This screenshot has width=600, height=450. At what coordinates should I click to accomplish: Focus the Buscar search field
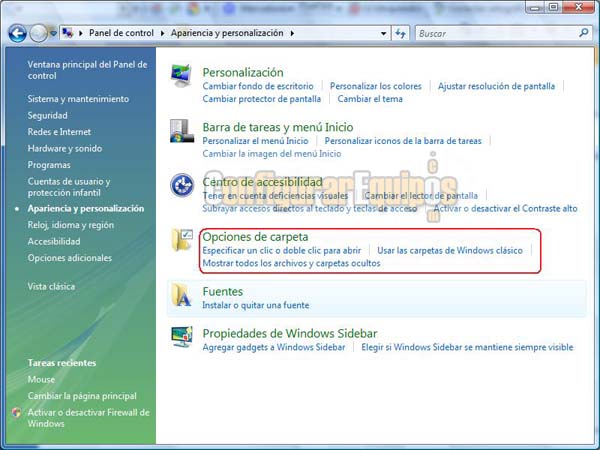click(x=497, y=34)
